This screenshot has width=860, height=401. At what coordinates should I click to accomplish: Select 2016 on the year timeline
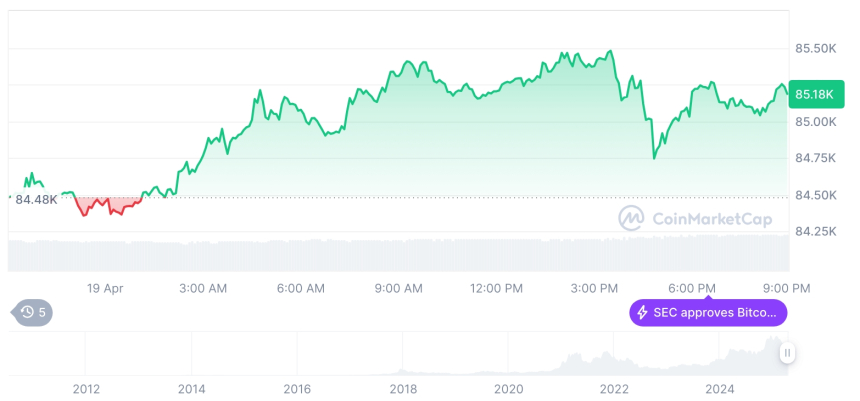pos(297,388)
